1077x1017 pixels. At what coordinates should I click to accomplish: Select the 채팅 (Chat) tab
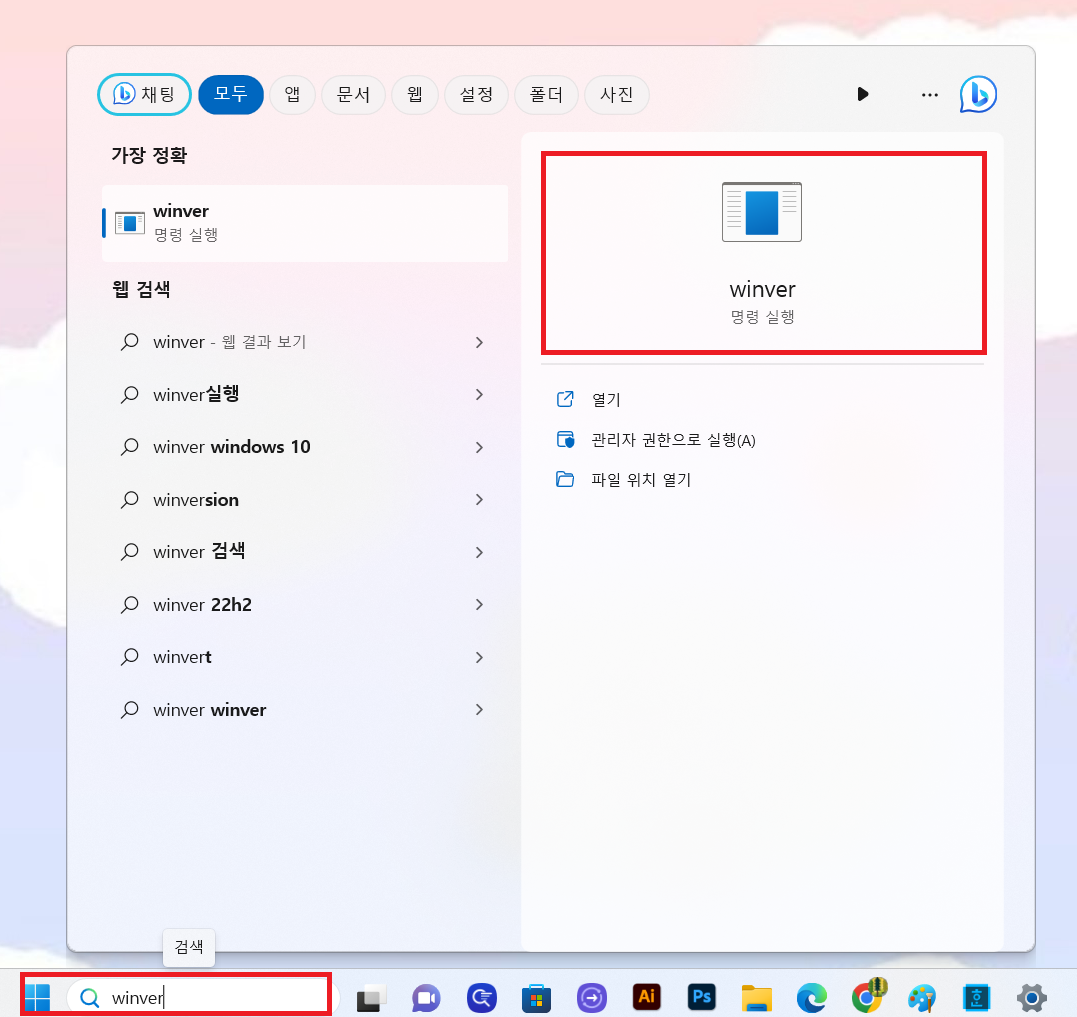click(144, 94)
